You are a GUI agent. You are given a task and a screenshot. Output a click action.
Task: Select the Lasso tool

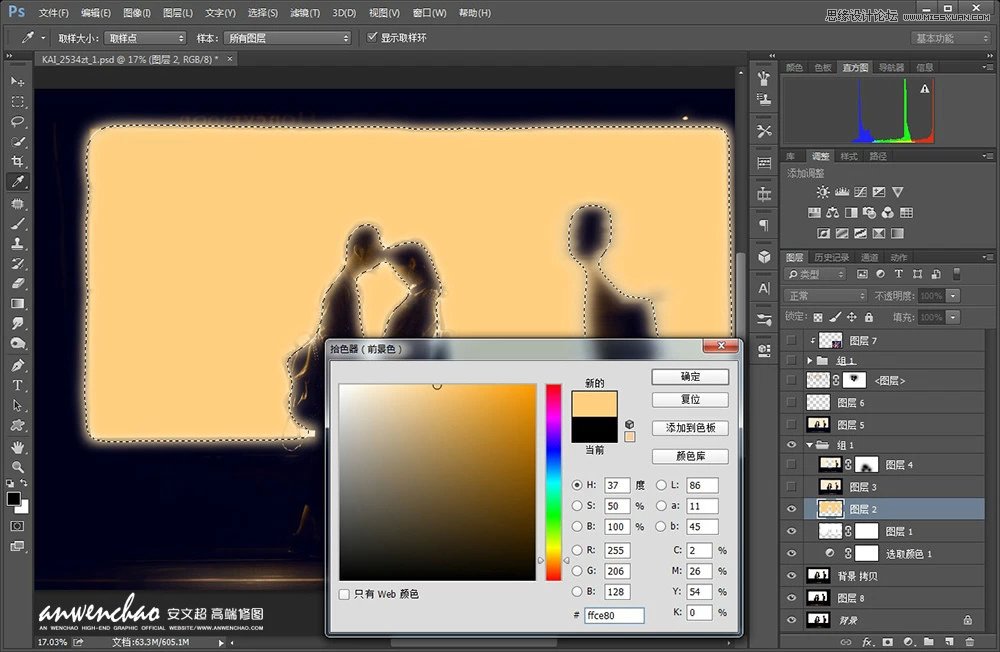point(17,122)
